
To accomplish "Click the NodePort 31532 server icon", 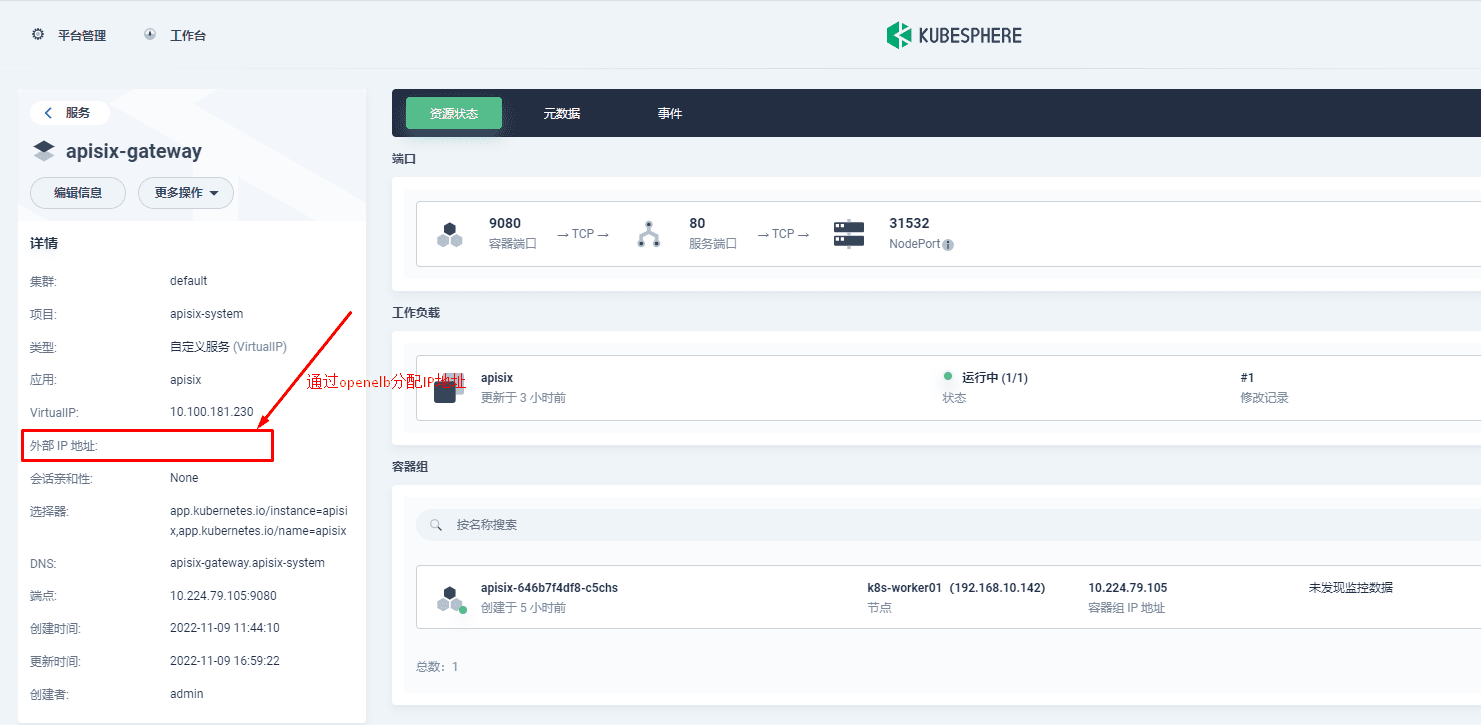I will [849, 234].
